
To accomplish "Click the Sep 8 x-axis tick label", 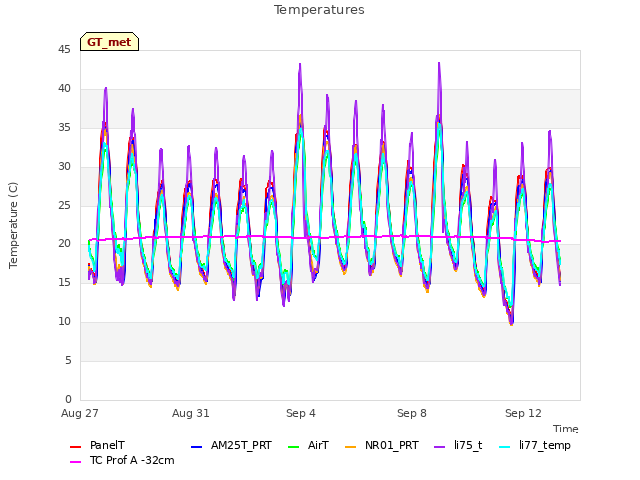I will coord(412,413).
